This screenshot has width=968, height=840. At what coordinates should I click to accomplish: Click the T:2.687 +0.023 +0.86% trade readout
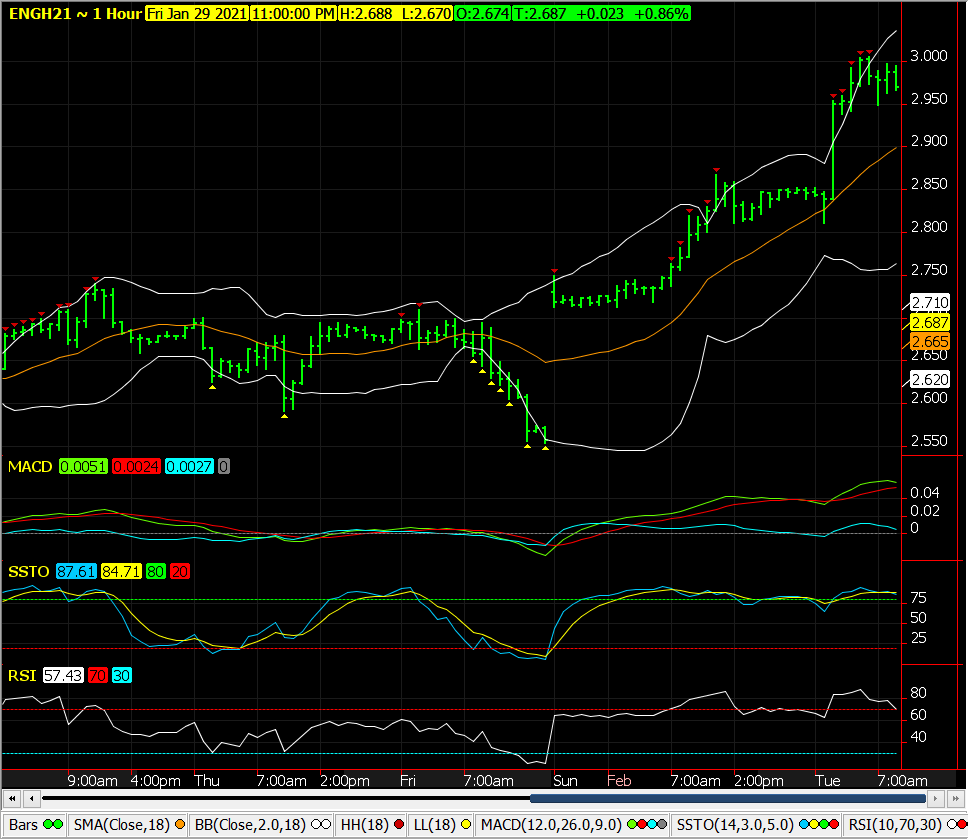[x=601, y=14]
